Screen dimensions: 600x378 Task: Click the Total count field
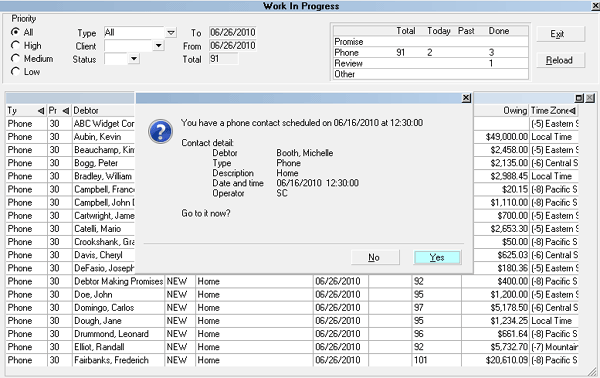pos(223,59)
